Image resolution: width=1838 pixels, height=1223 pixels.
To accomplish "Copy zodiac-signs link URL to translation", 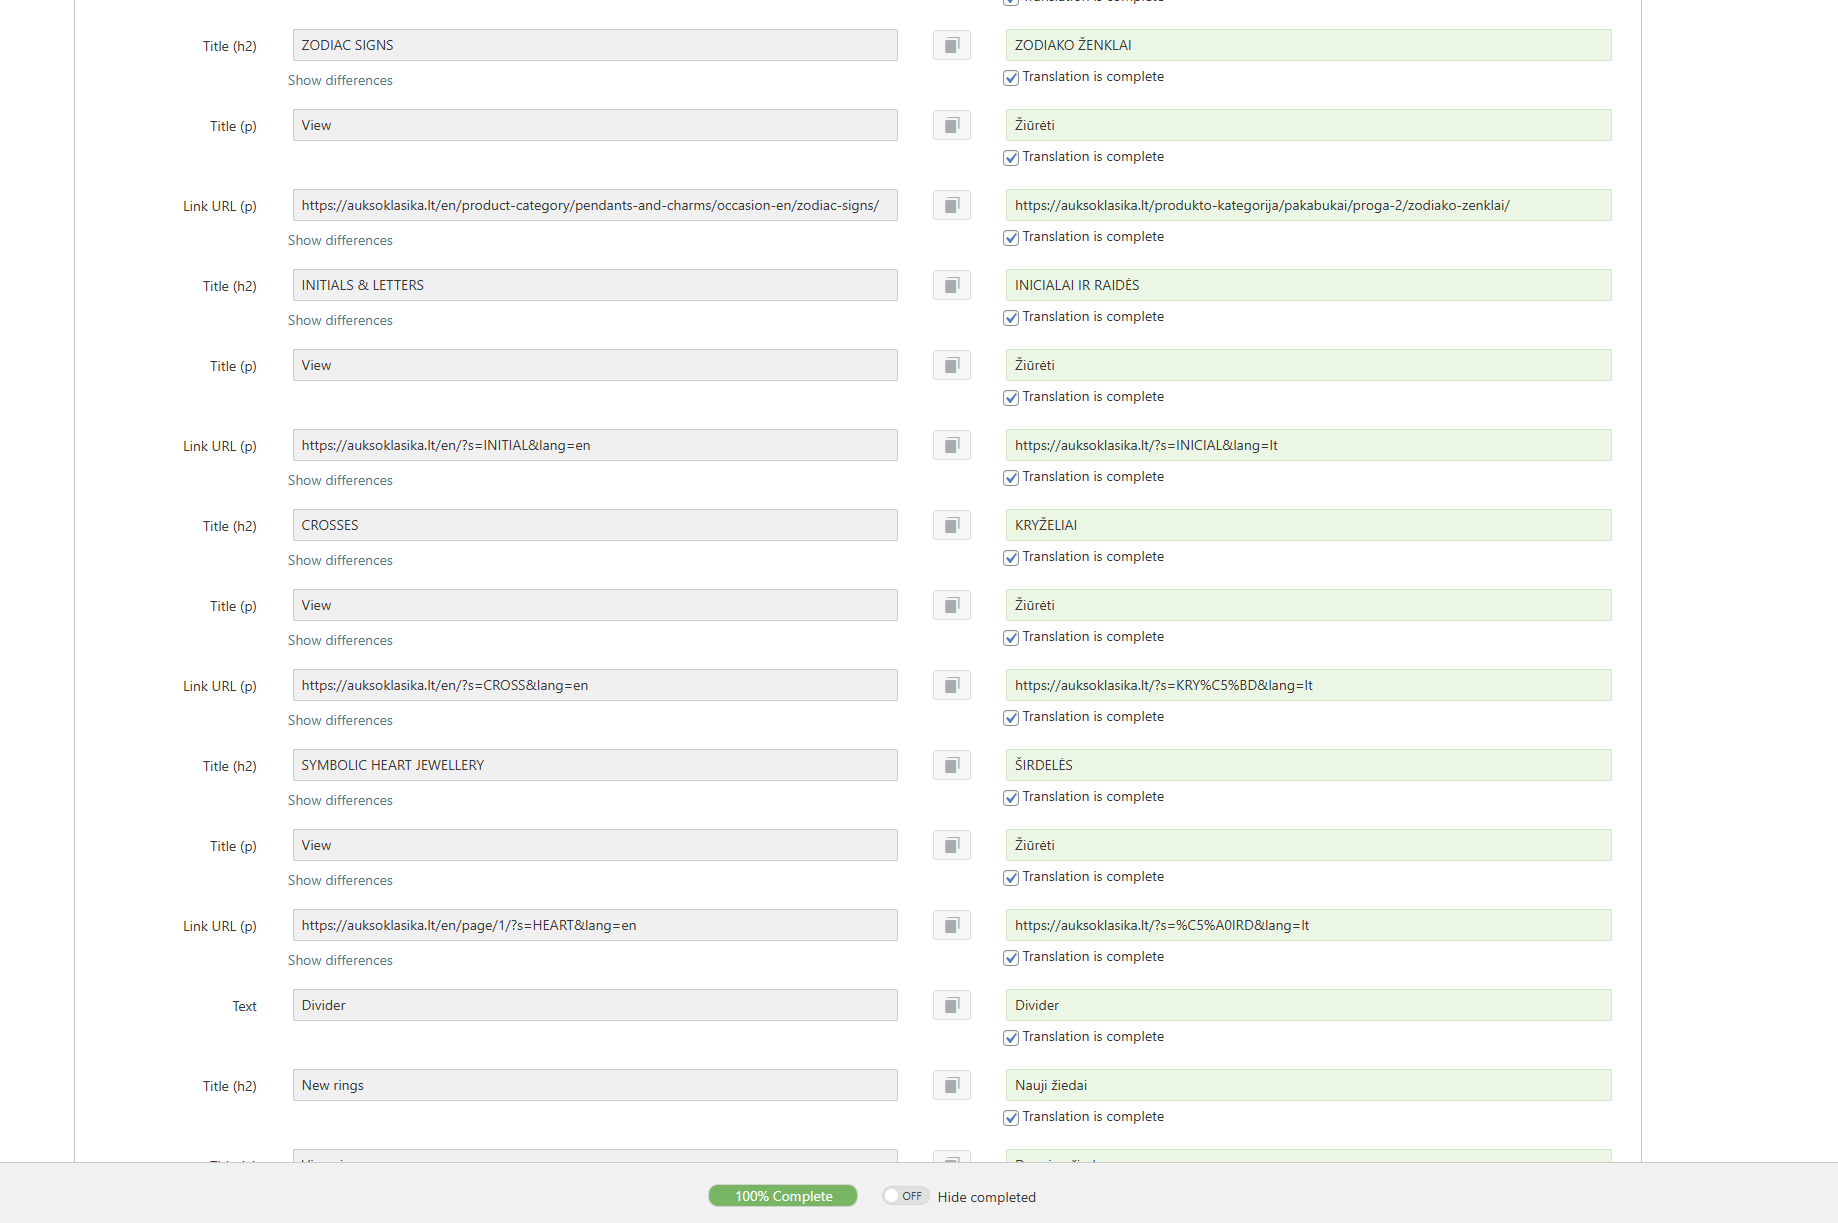I will coord(951,205).
